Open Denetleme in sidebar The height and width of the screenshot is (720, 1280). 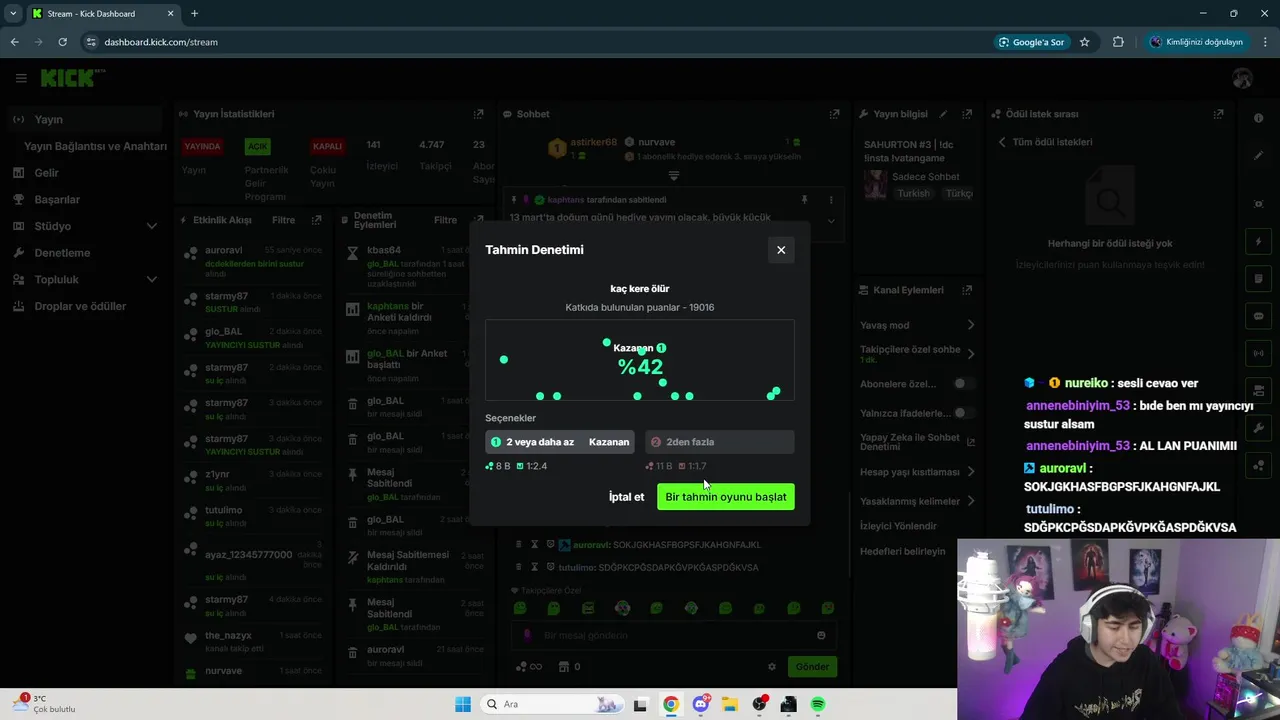62,253
